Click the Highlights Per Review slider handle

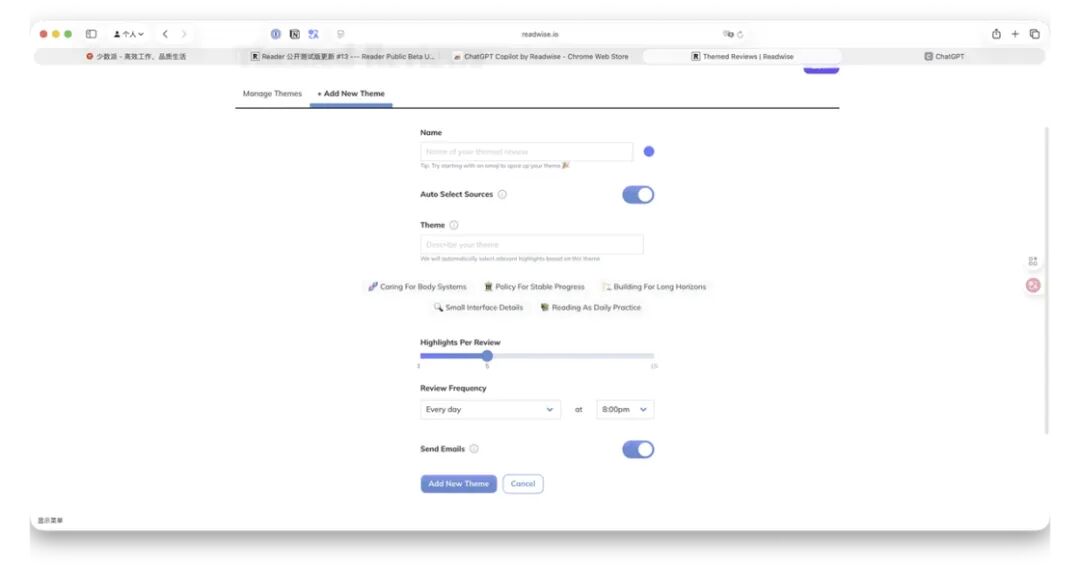[x=487, y=356]
